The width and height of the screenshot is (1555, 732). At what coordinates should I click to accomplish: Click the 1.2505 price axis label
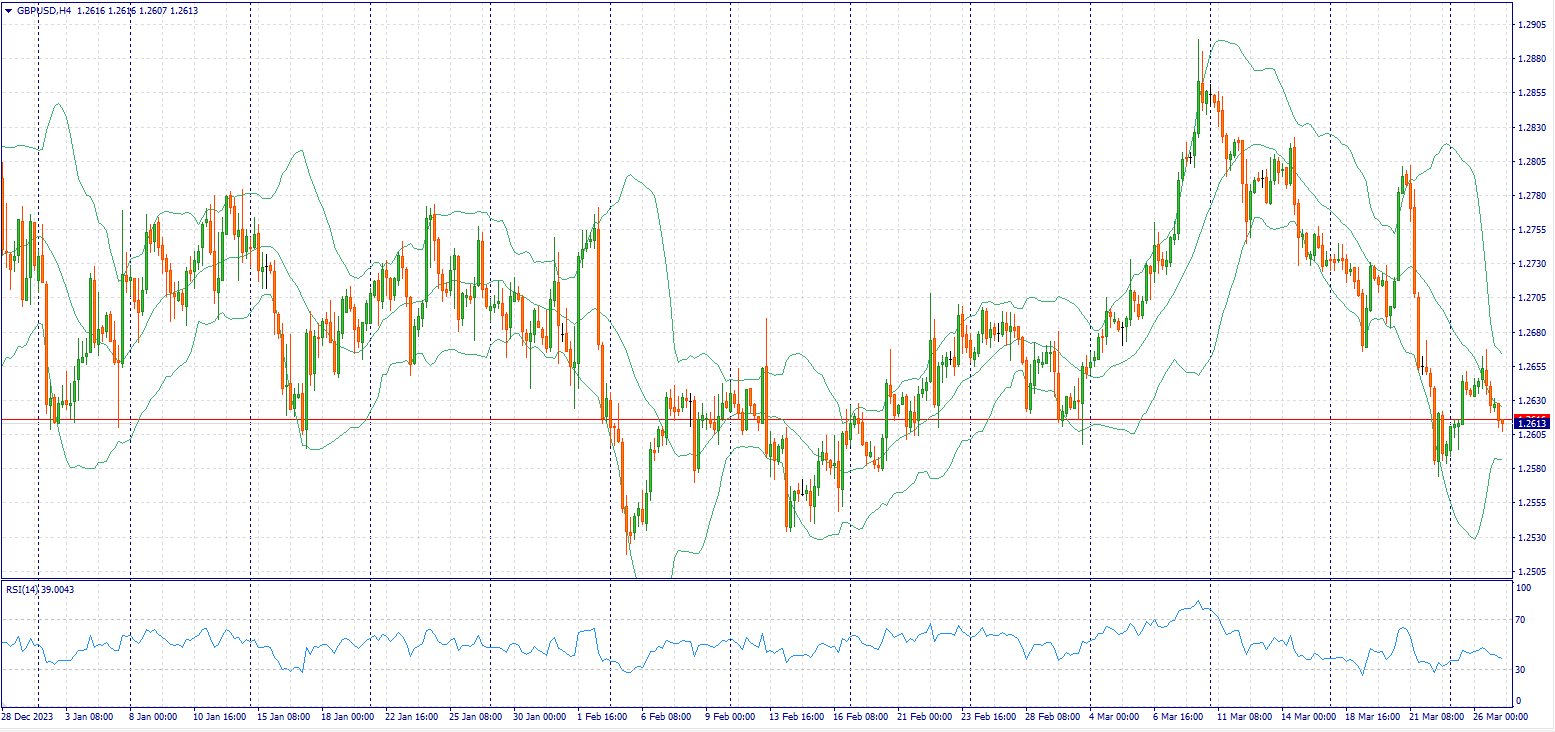(x=1531, y=572)
